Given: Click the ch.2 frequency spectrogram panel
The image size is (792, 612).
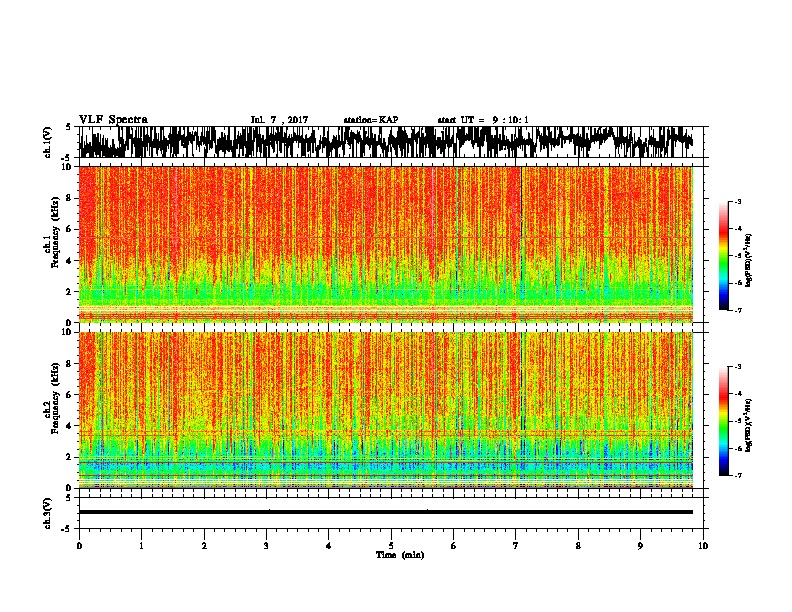Looking at the screenshot, I should click(386, 410).
